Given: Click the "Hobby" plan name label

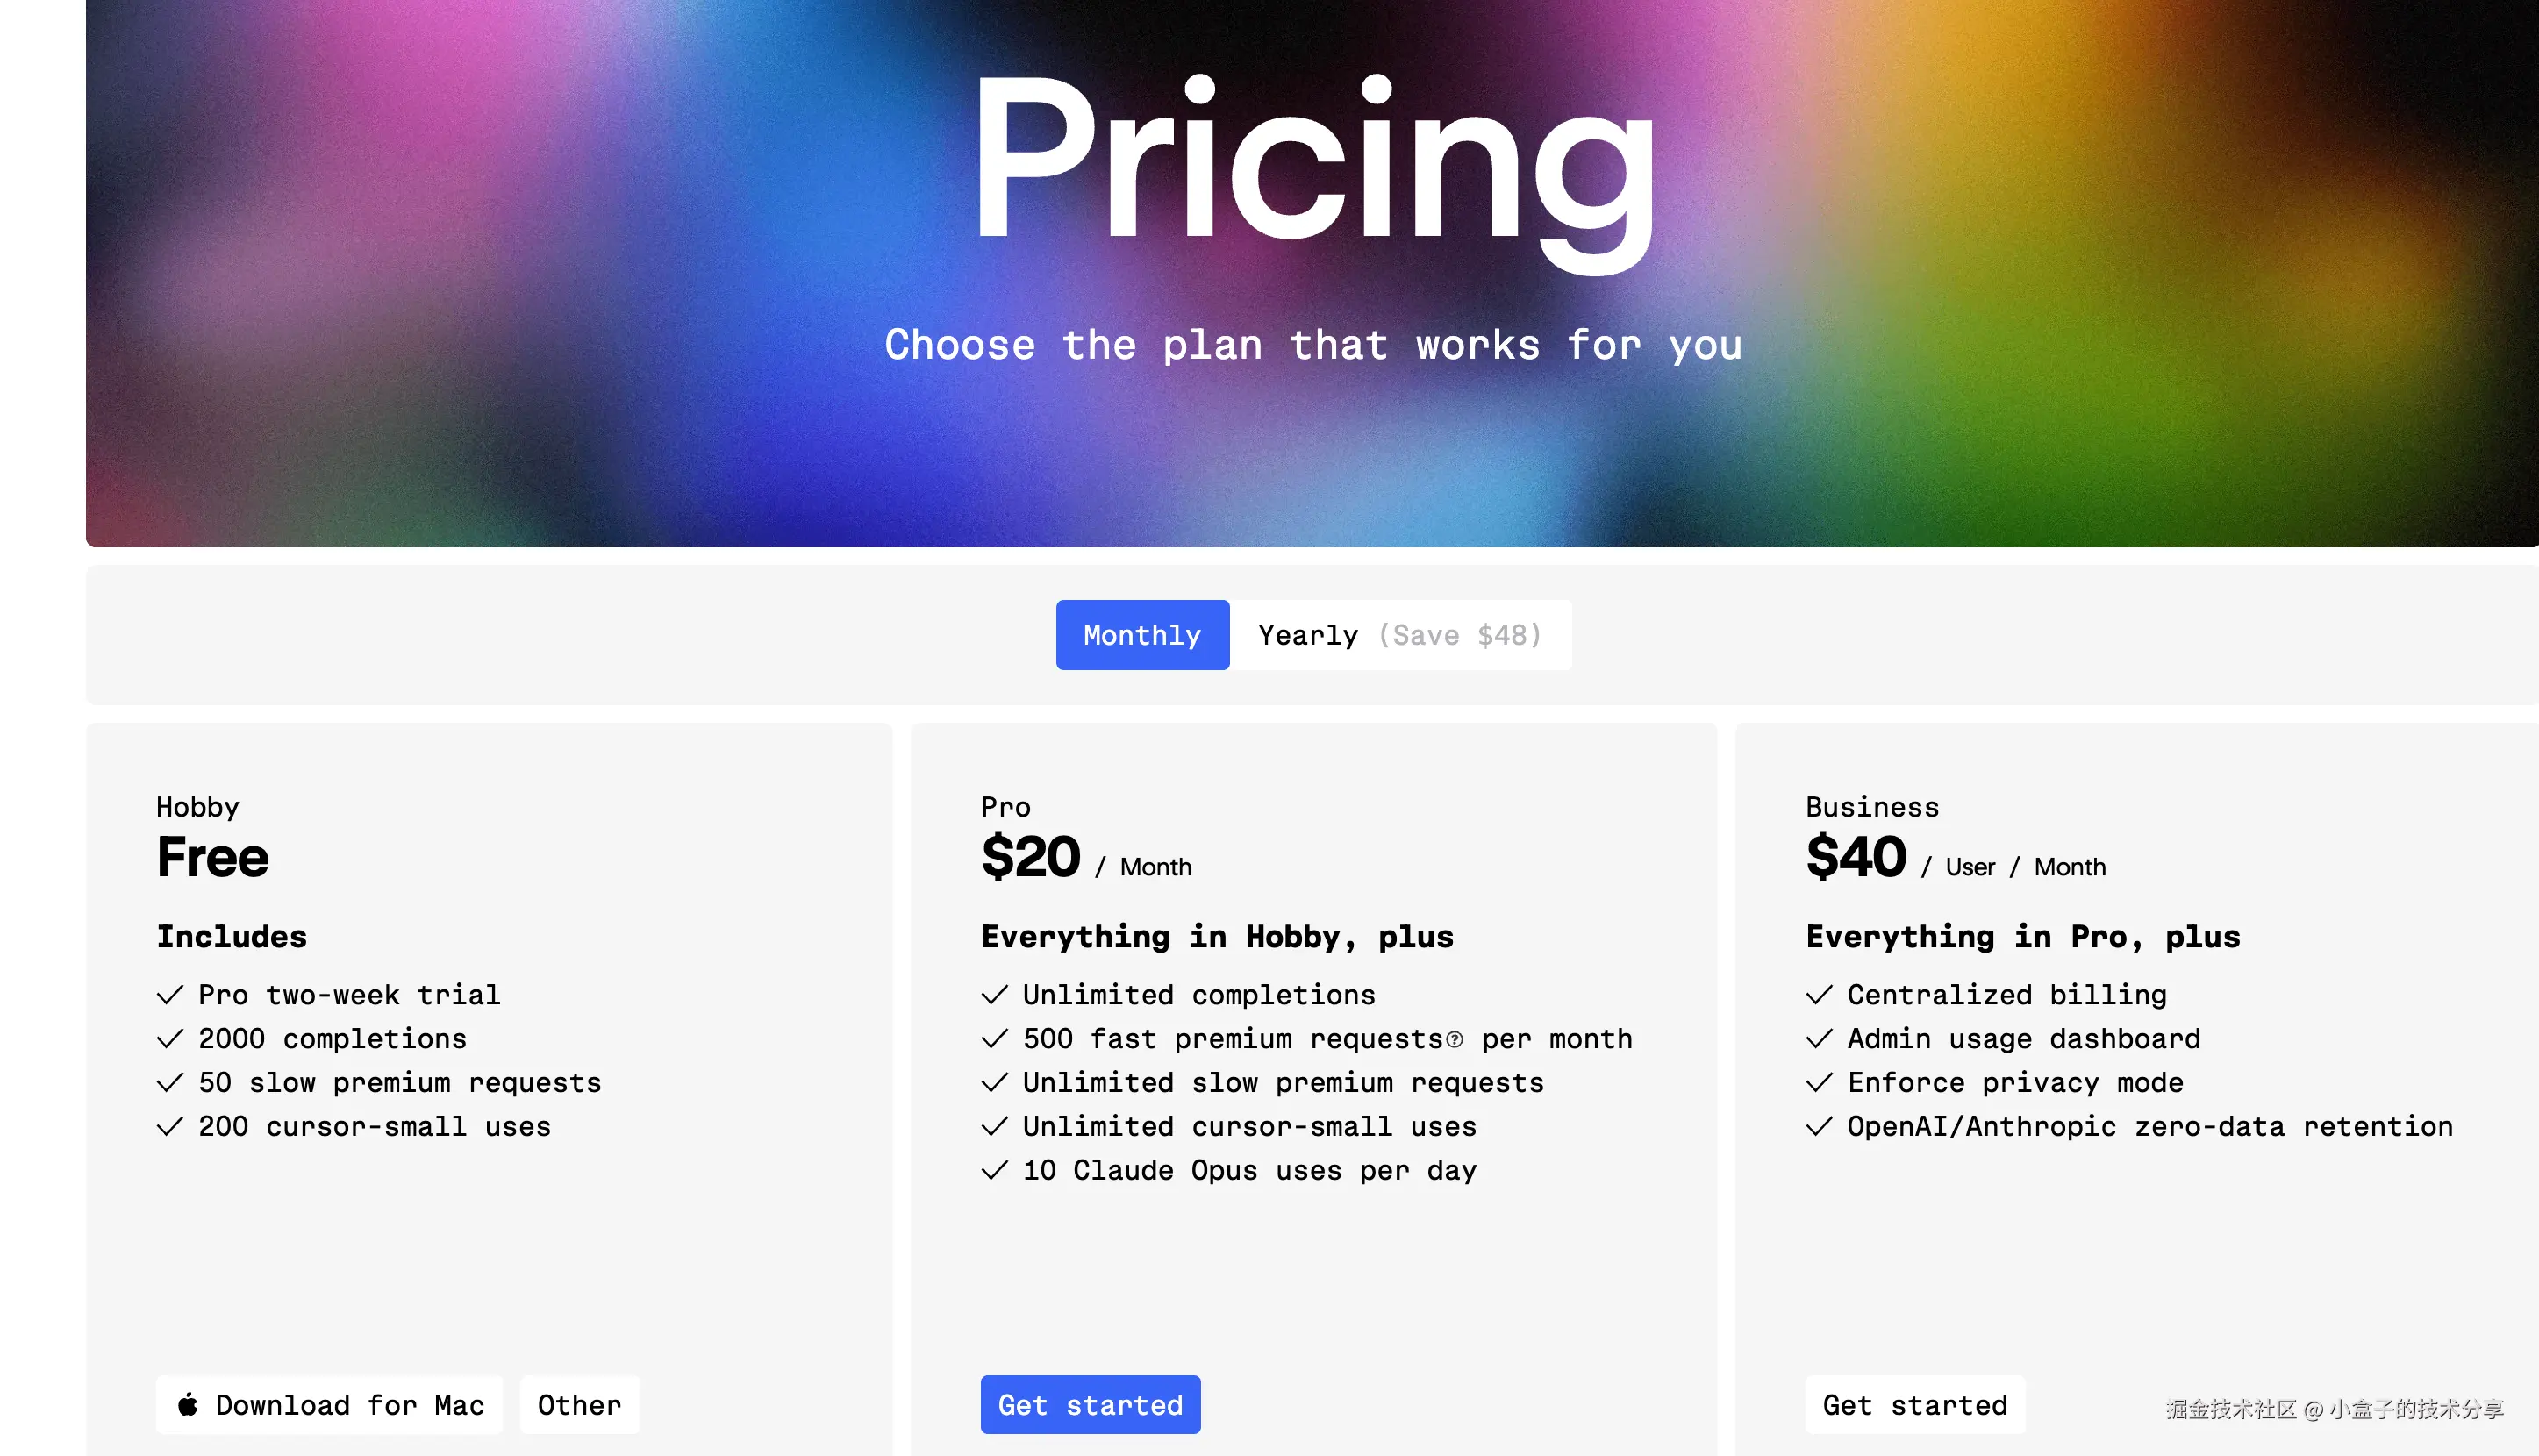Looking at the screenshot, I should point(198,807).
